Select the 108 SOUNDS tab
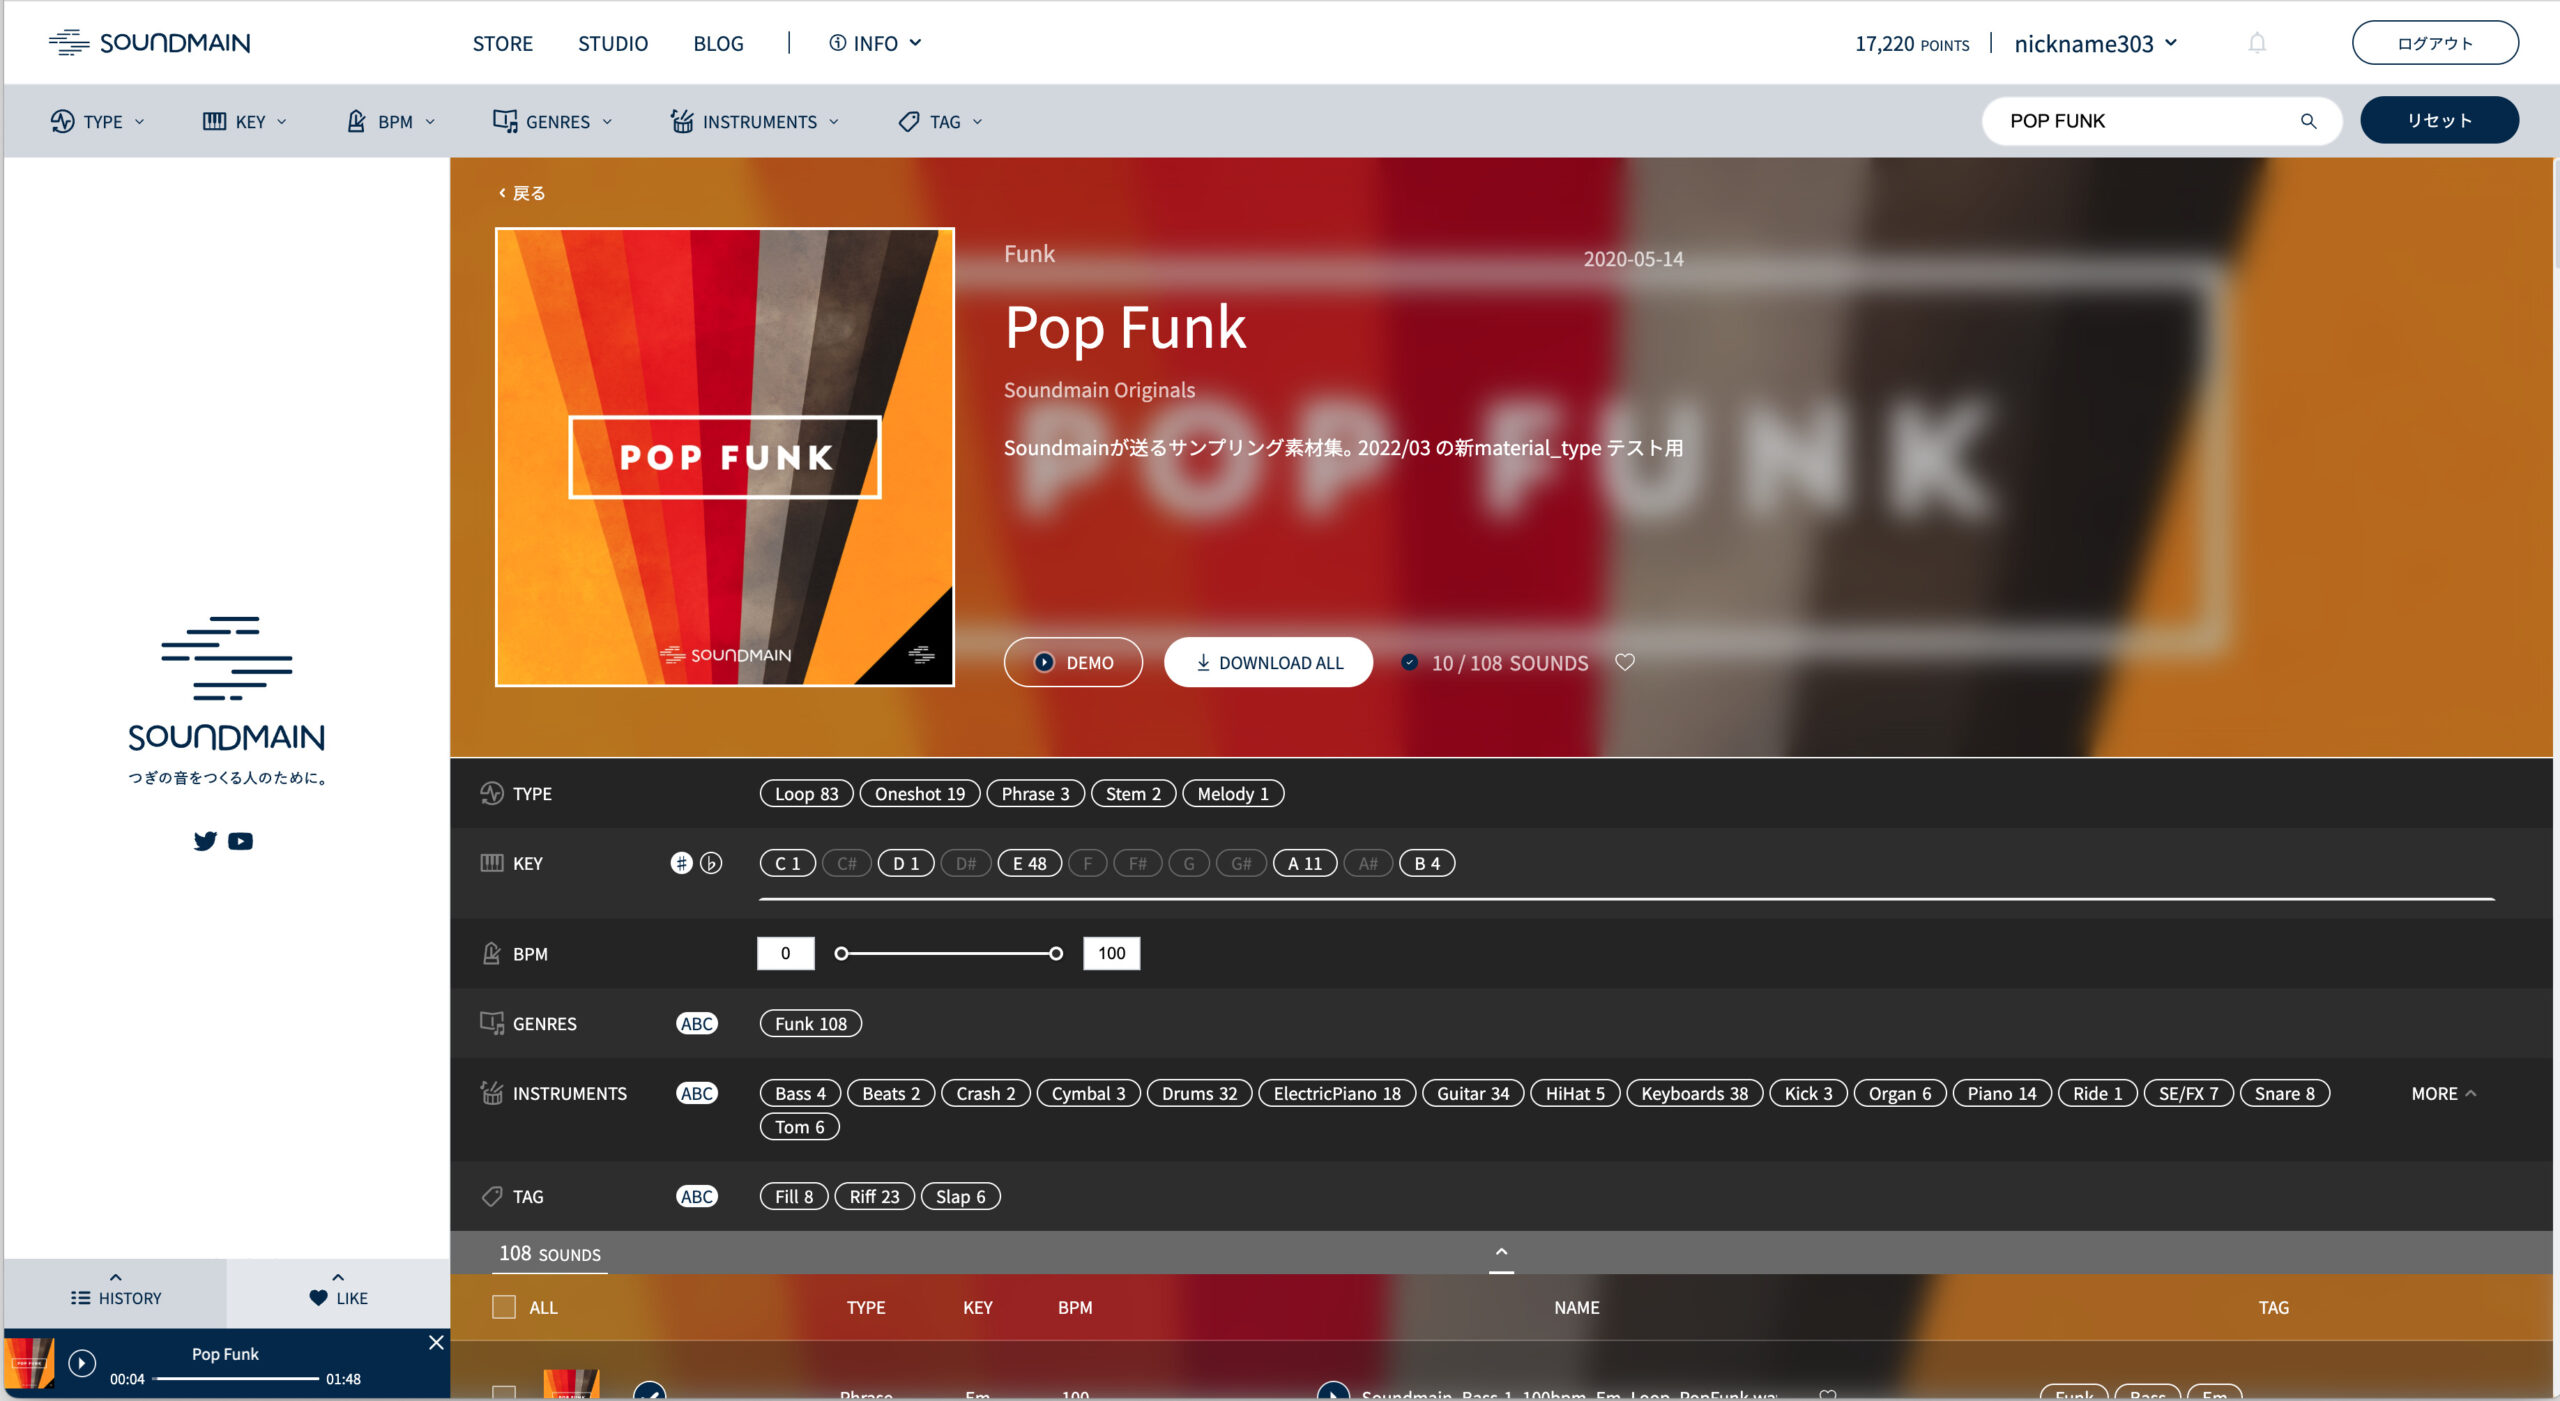The width and height of the screenshot is (2560, 1401). pos(550,1253)
